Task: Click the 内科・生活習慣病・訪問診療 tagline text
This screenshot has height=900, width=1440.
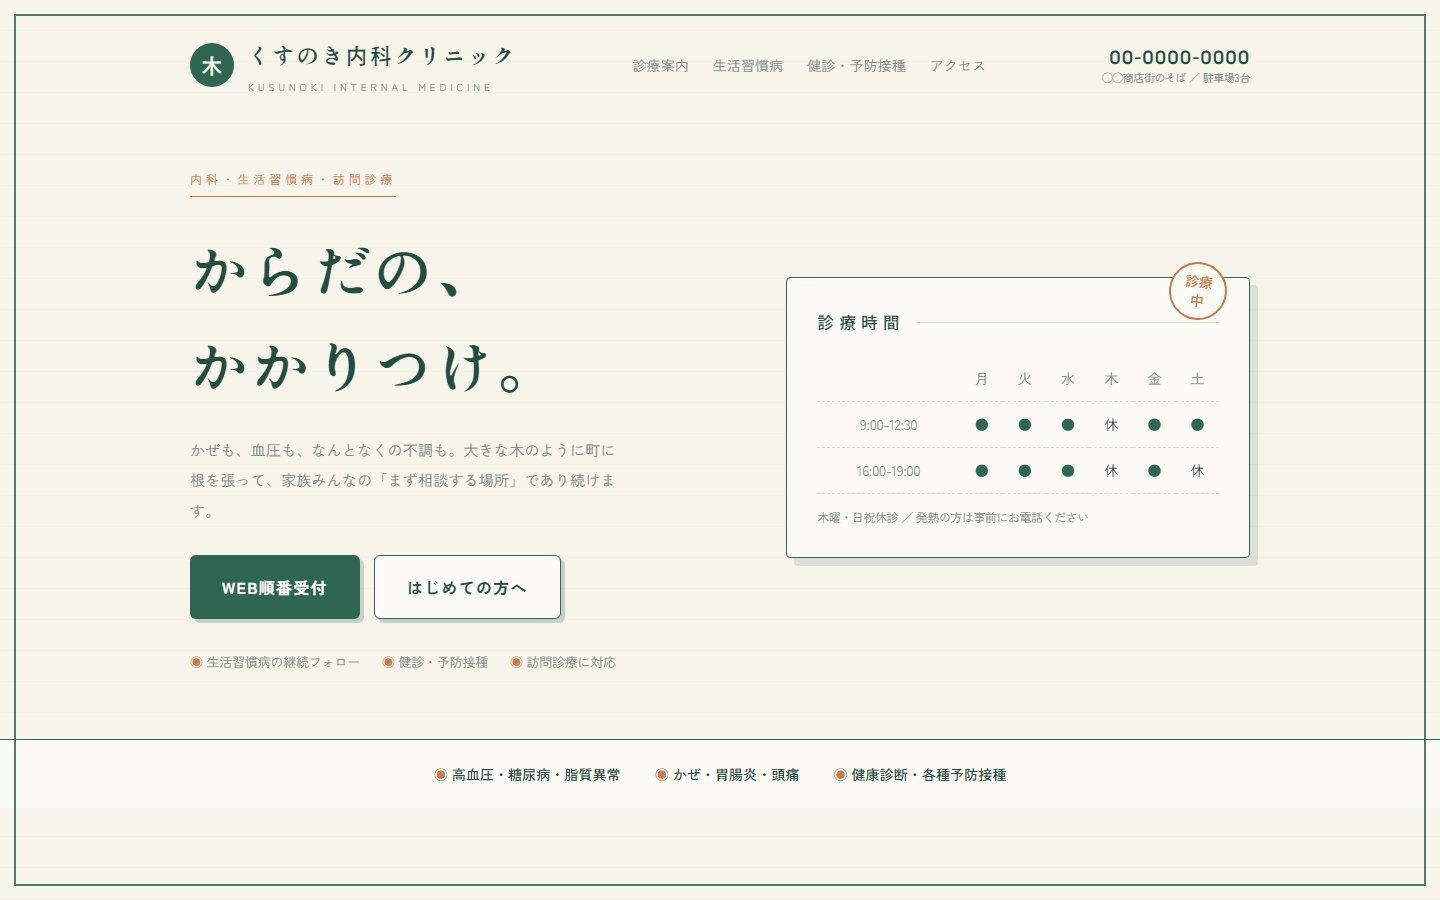Action: [x=292, y=180]
